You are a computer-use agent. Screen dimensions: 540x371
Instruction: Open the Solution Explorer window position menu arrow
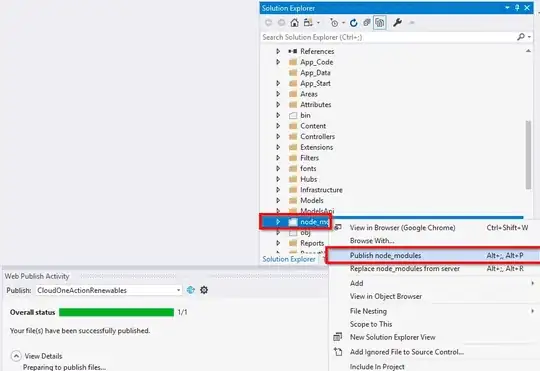[x=507, y=8]
